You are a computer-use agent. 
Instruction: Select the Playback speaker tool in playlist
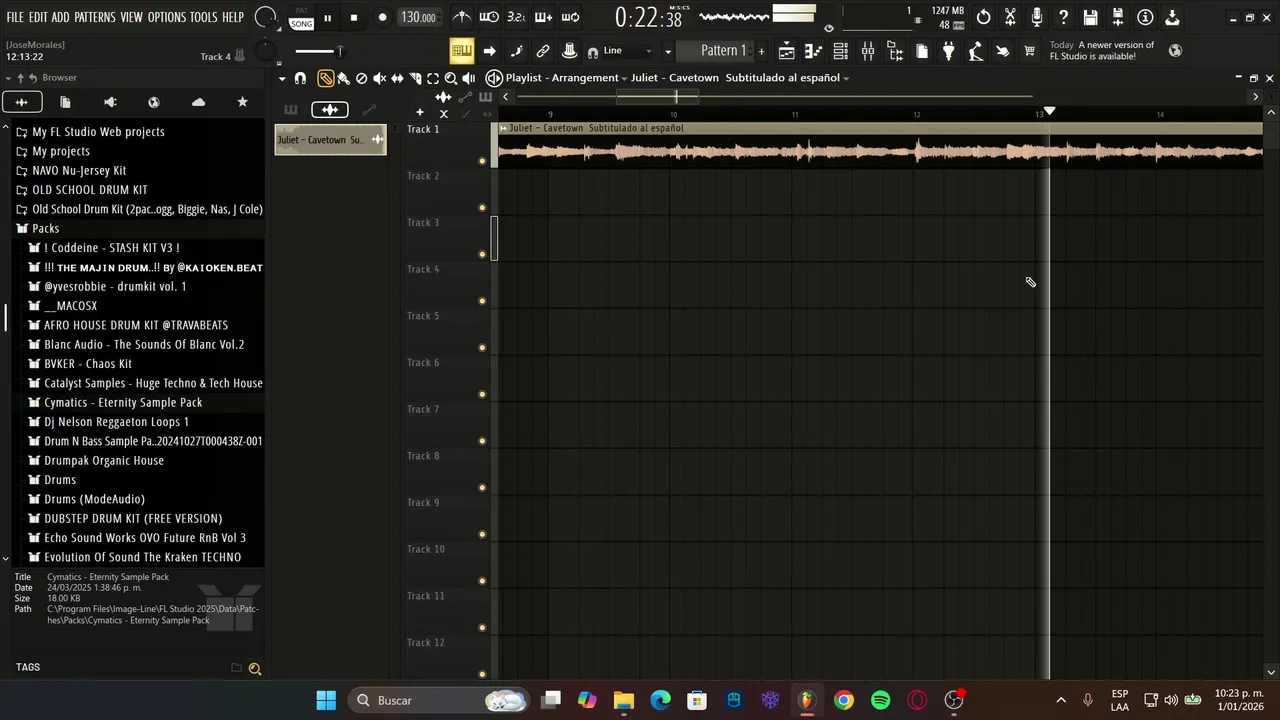pyautogui.click(x=469, y=78)
